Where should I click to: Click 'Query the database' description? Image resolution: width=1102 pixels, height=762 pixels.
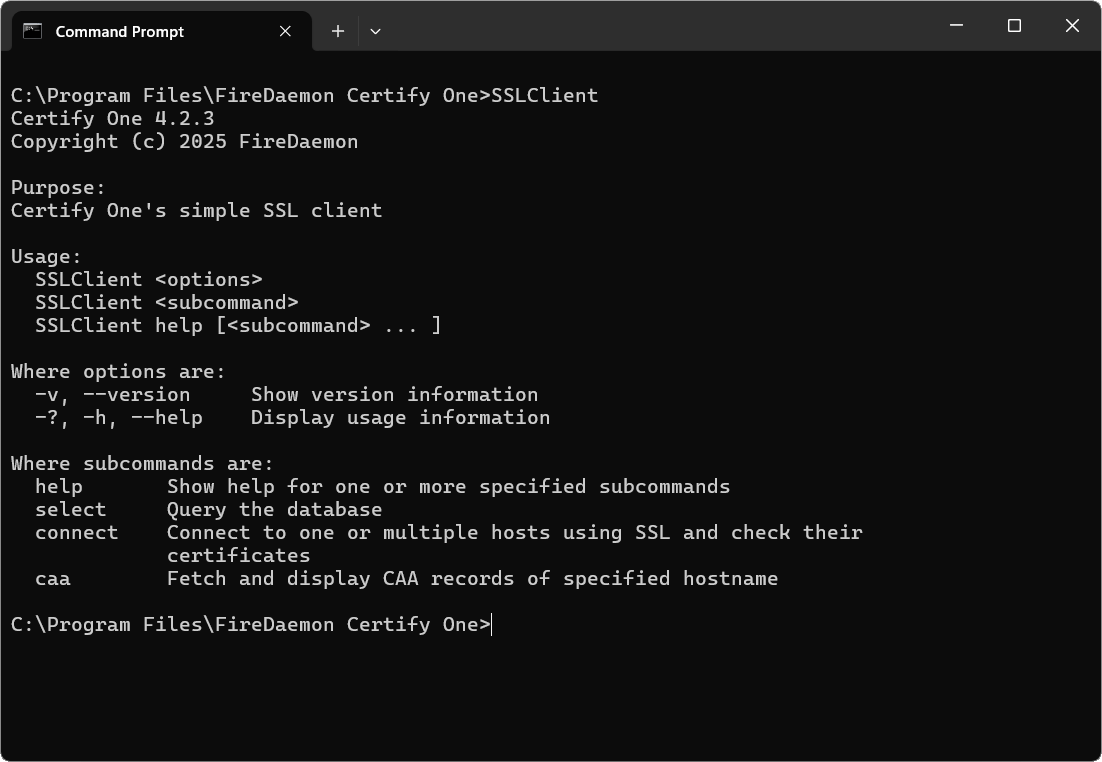tap(274, 510)
